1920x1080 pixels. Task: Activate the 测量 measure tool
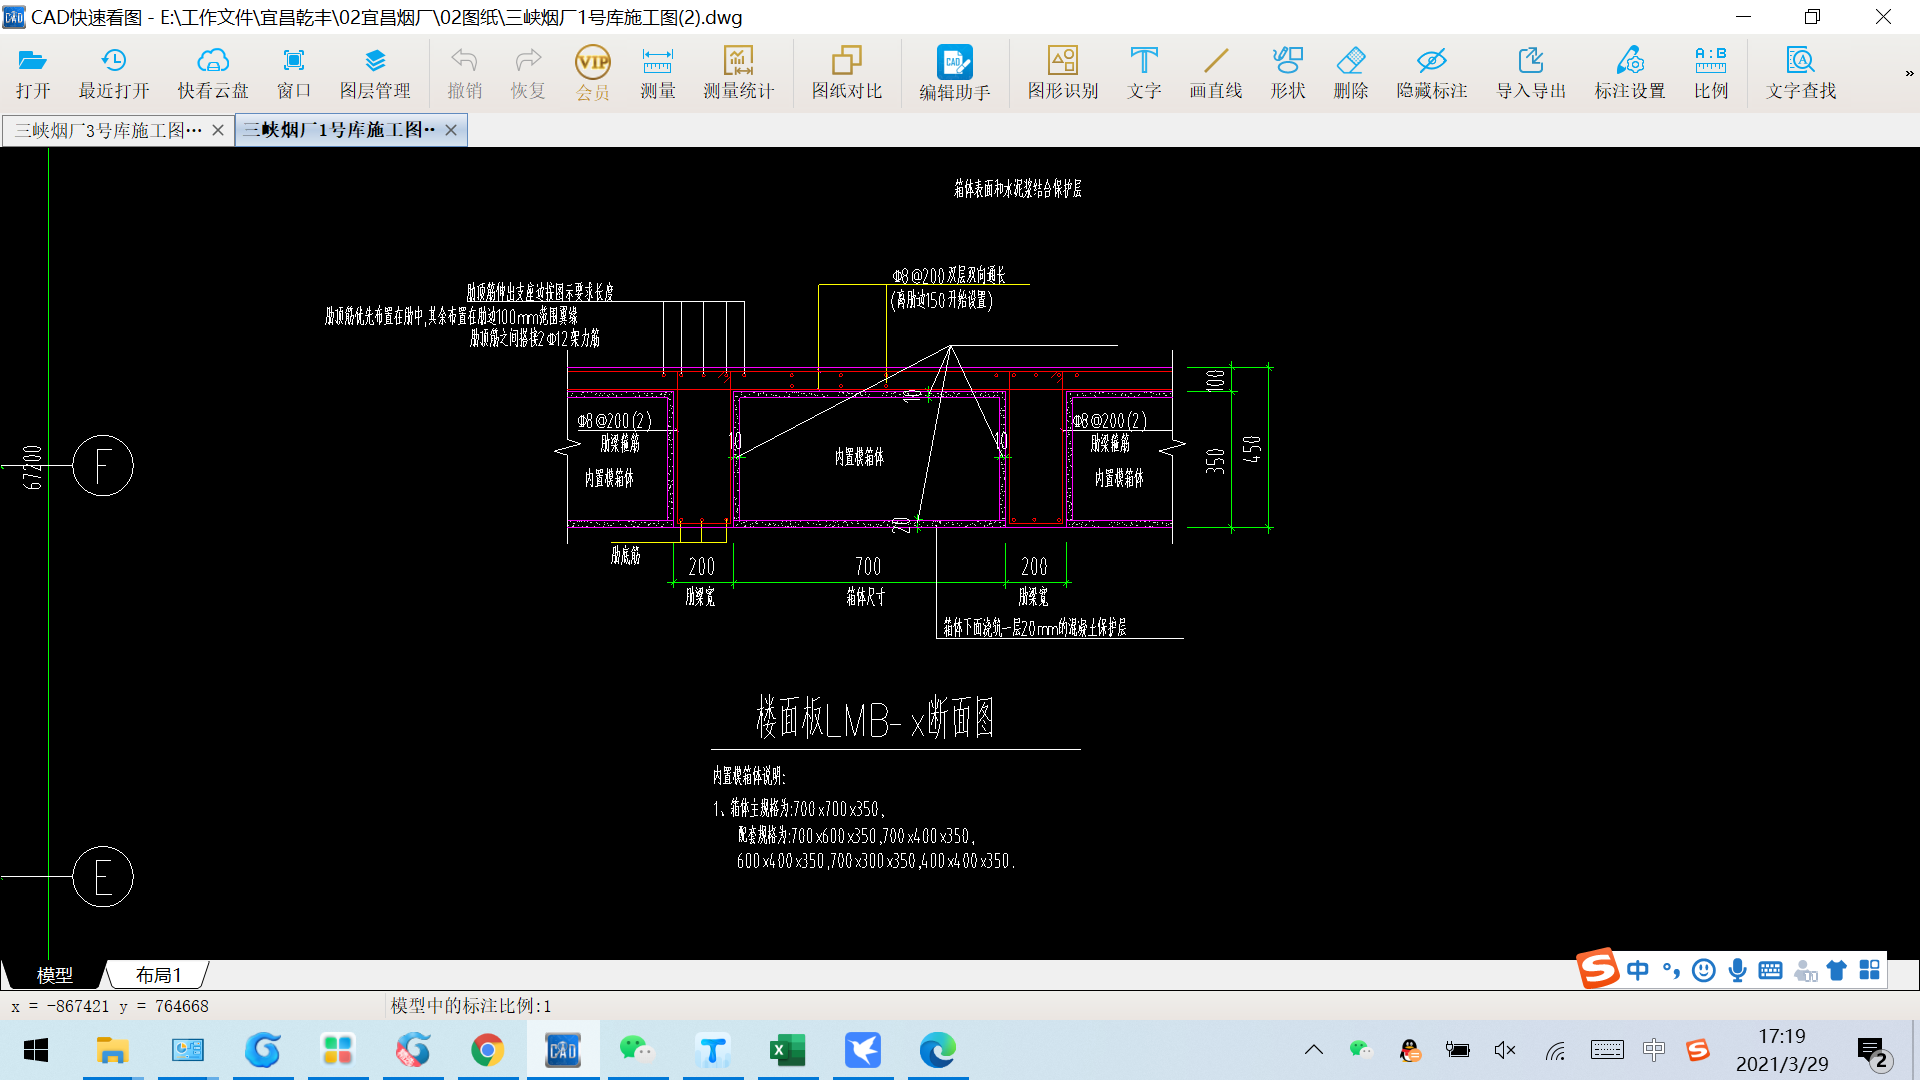pos(657,74)
